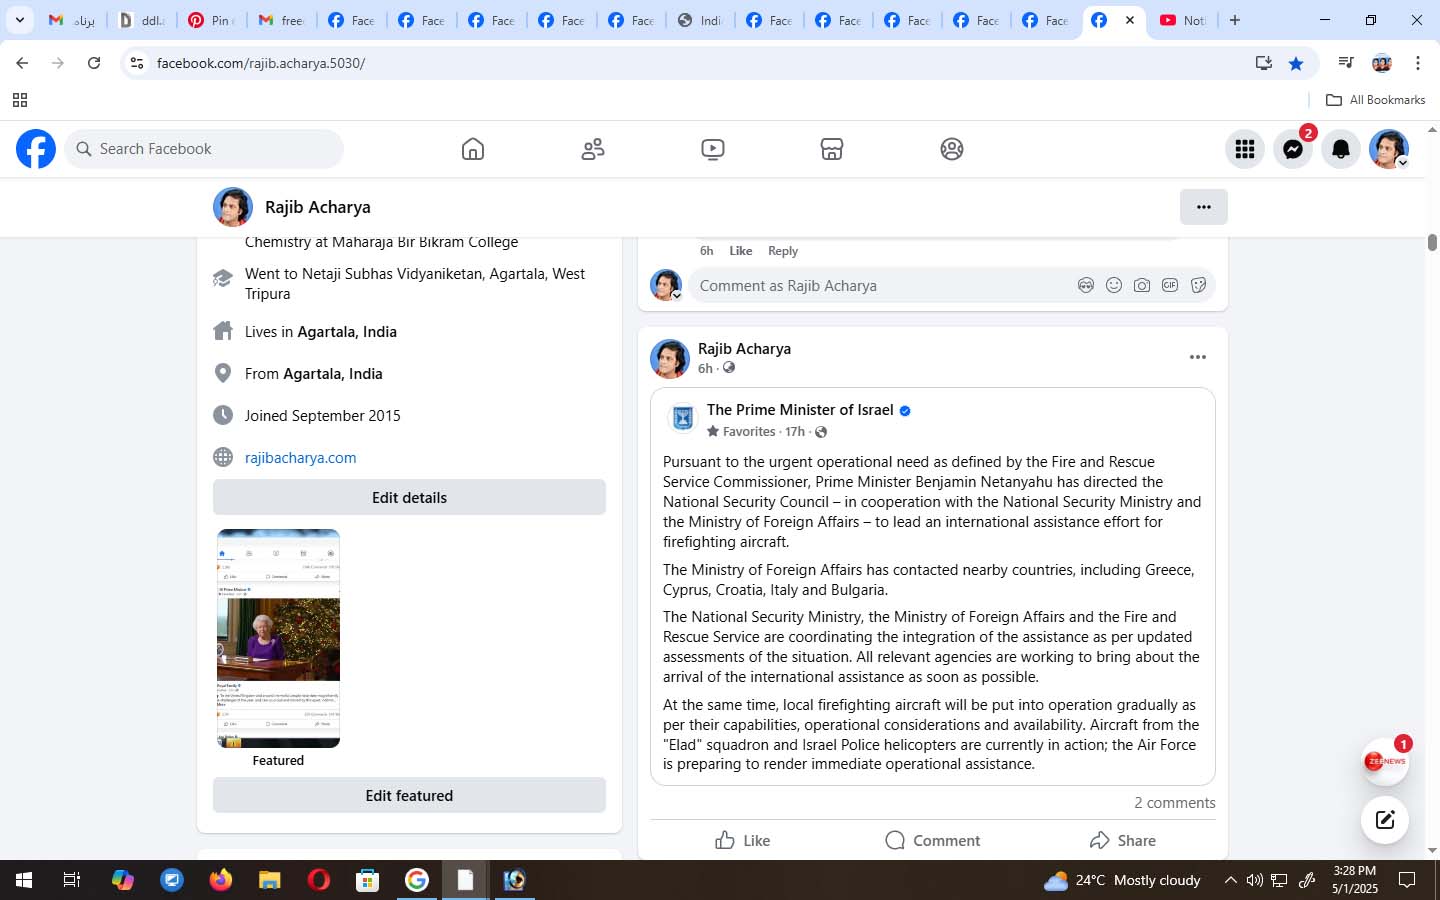Click the profile three-dots options button
Image resolution: width=1440 pixels, height=900 pixels.
point(1204,207)
